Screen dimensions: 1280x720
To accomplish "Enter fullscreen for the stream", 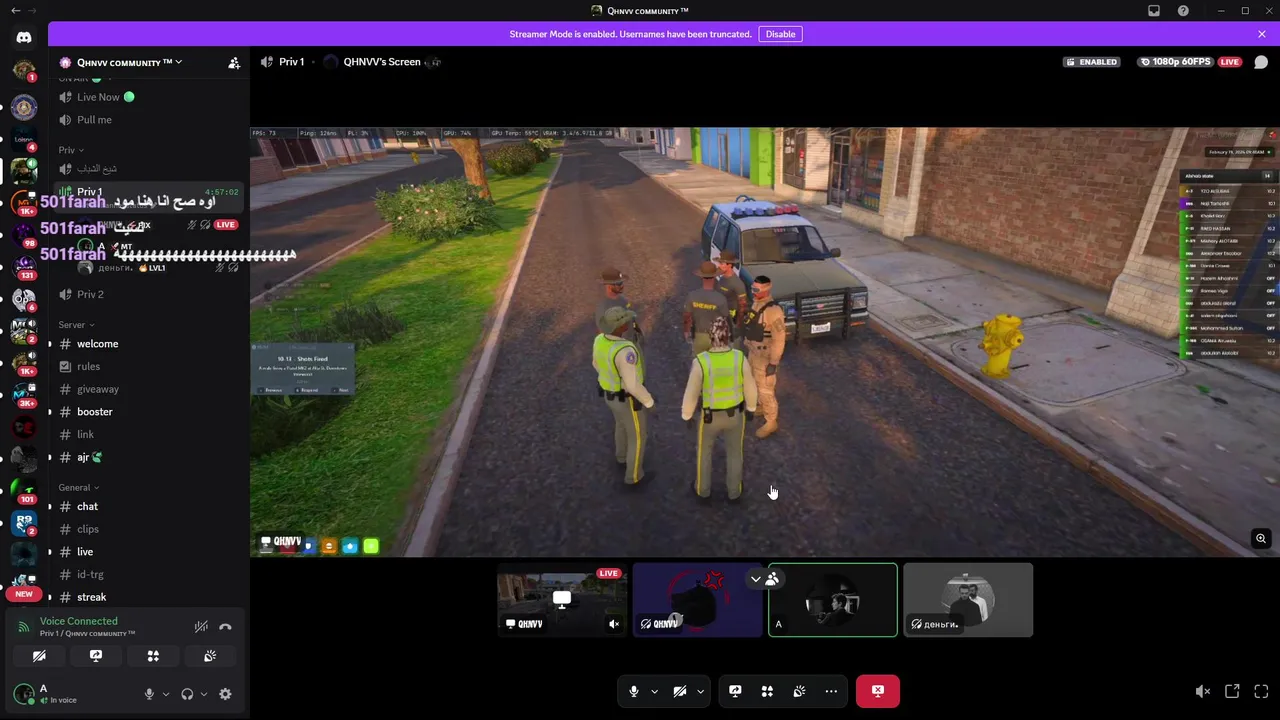I will coord(1261,691).
